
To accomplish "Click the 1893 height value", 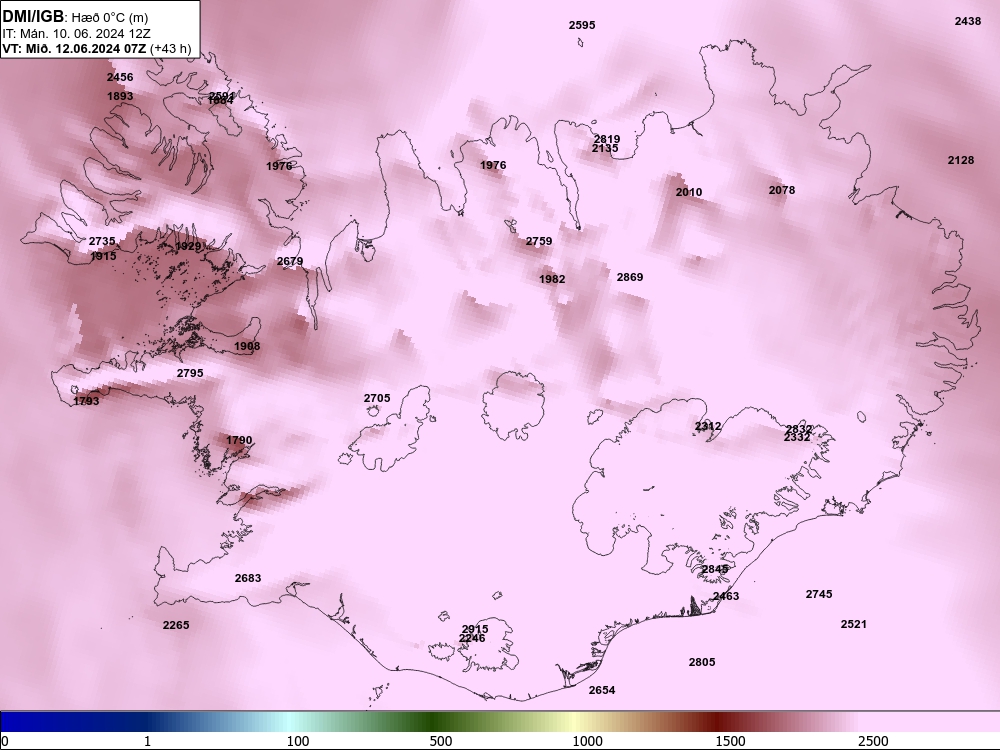I will (x=120, y=96).
